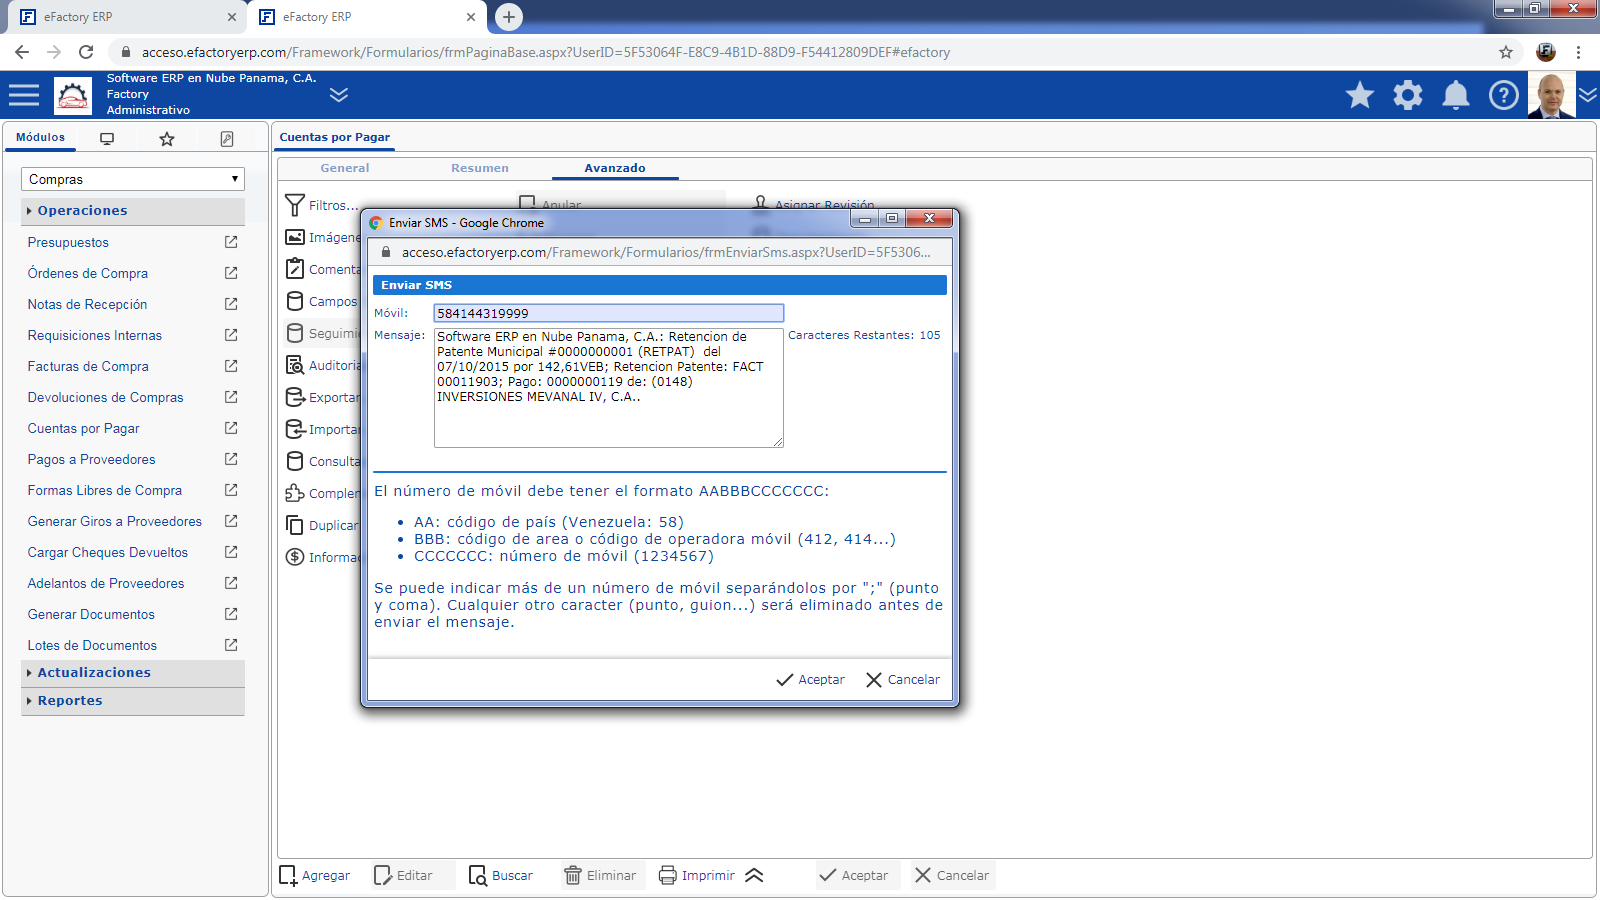
Task: Click the Importar icon
Action: point(295,429)
